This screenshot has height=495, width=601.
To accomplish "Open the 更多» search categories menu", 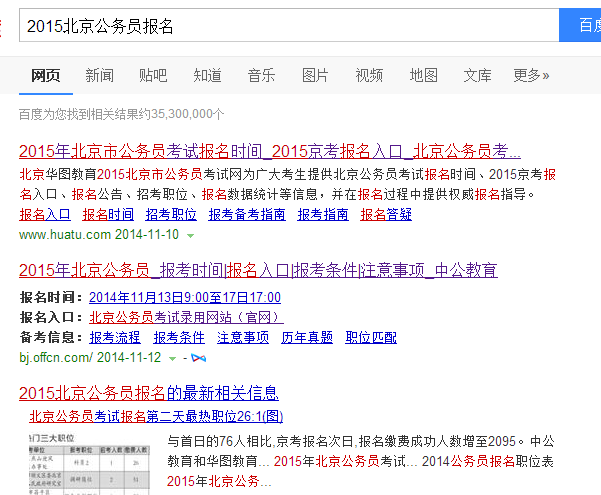I will pos(531,75).
